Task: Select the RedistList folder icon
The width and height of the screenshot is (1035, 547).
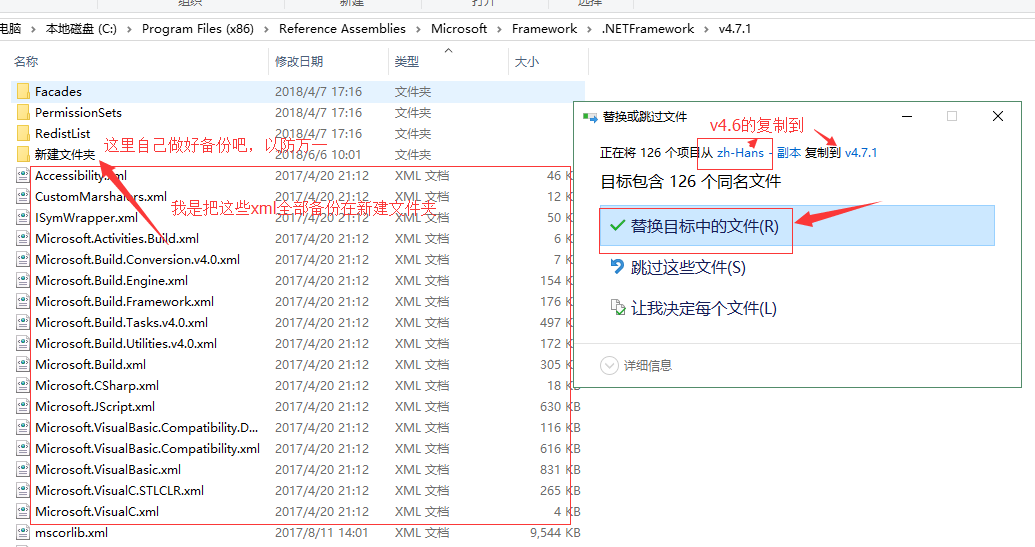Action: coord(23,133)
